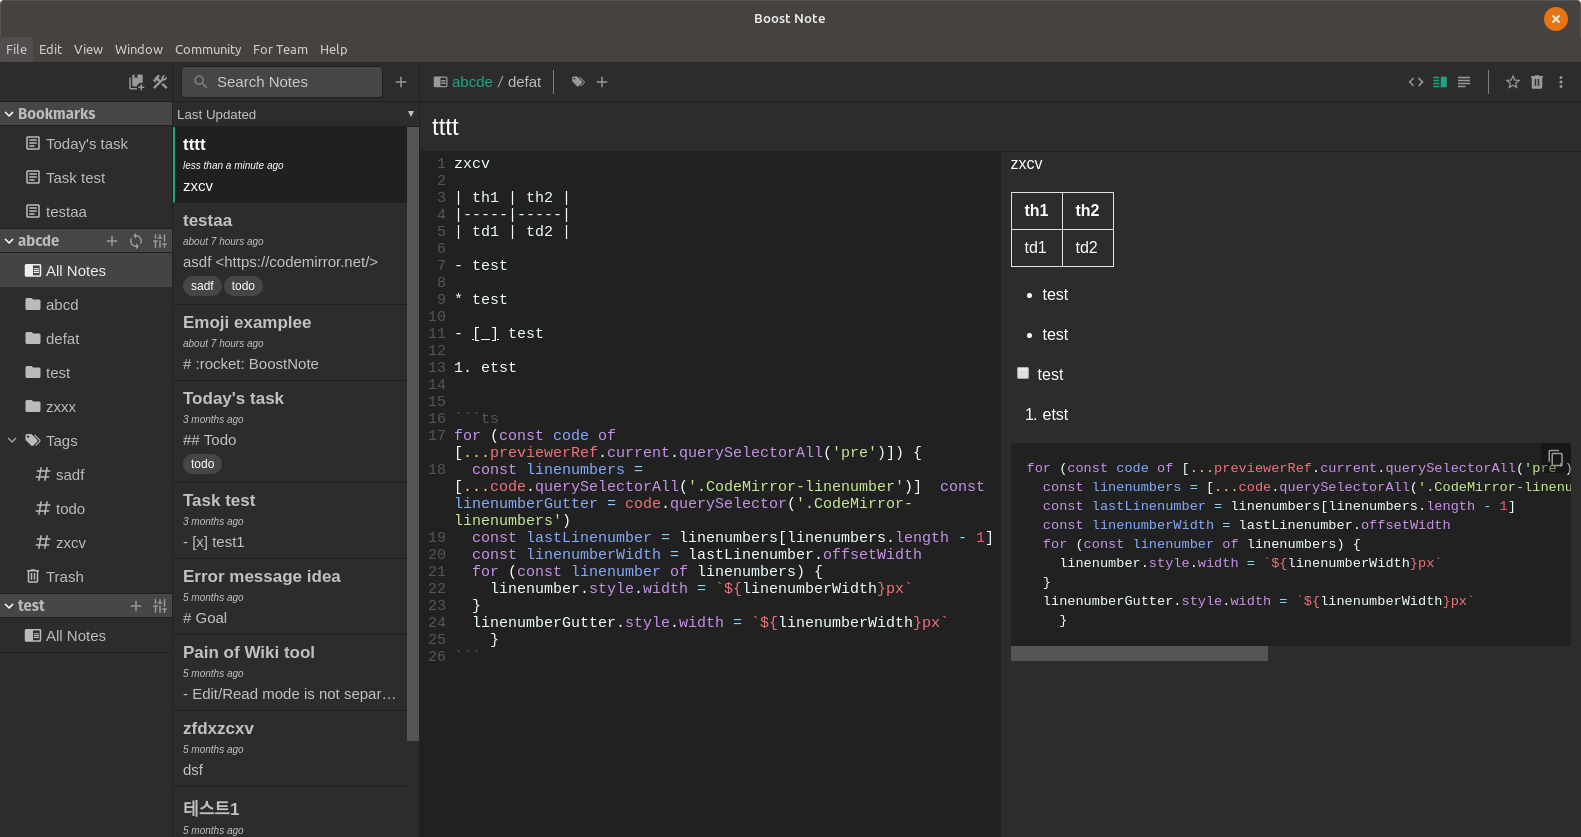This screenshot has height=837, width=1581.
Task: Click the abcde breadcrumb link
Action: pyautogui.click(x=472, y=82)
